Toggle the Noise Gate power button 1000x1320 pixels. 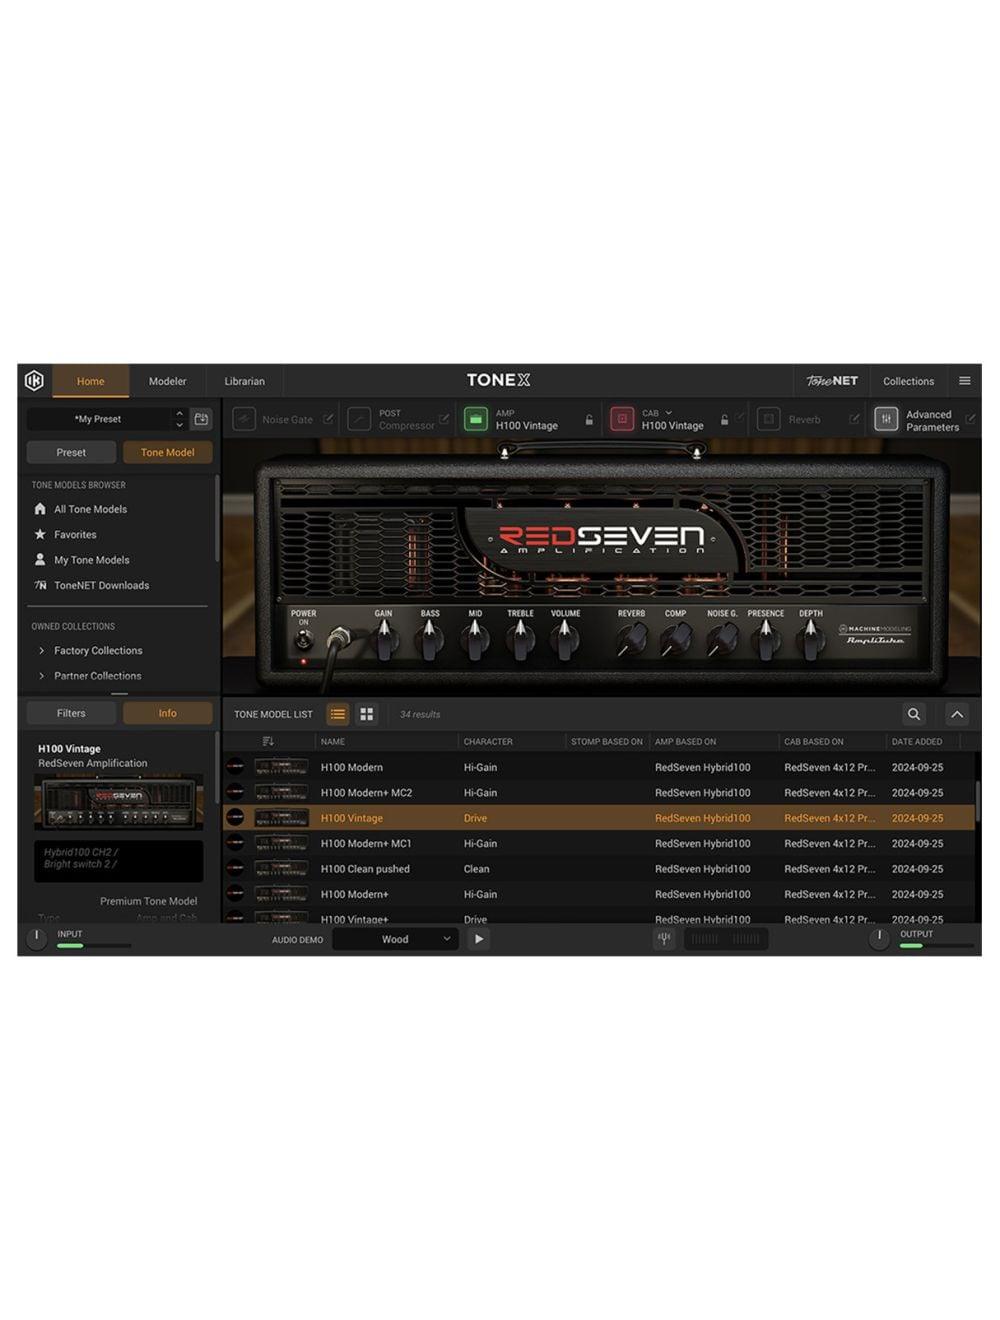pos(244,419)
